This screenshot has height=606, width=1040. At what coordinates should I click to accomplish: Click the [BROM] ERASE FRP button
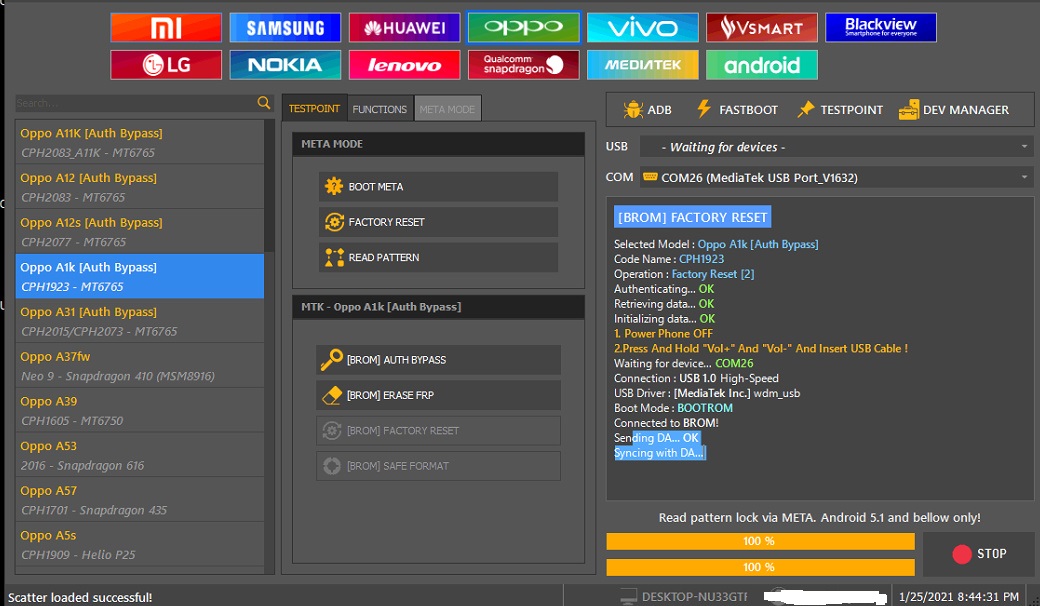point(438,395)
